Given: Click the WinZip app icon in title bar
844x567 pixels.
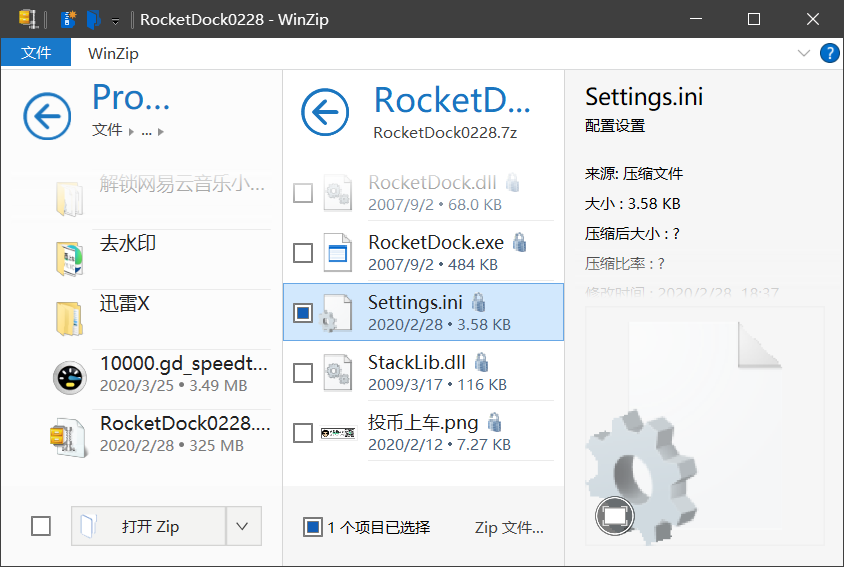Looking at the screenshot, I should 29,19.
